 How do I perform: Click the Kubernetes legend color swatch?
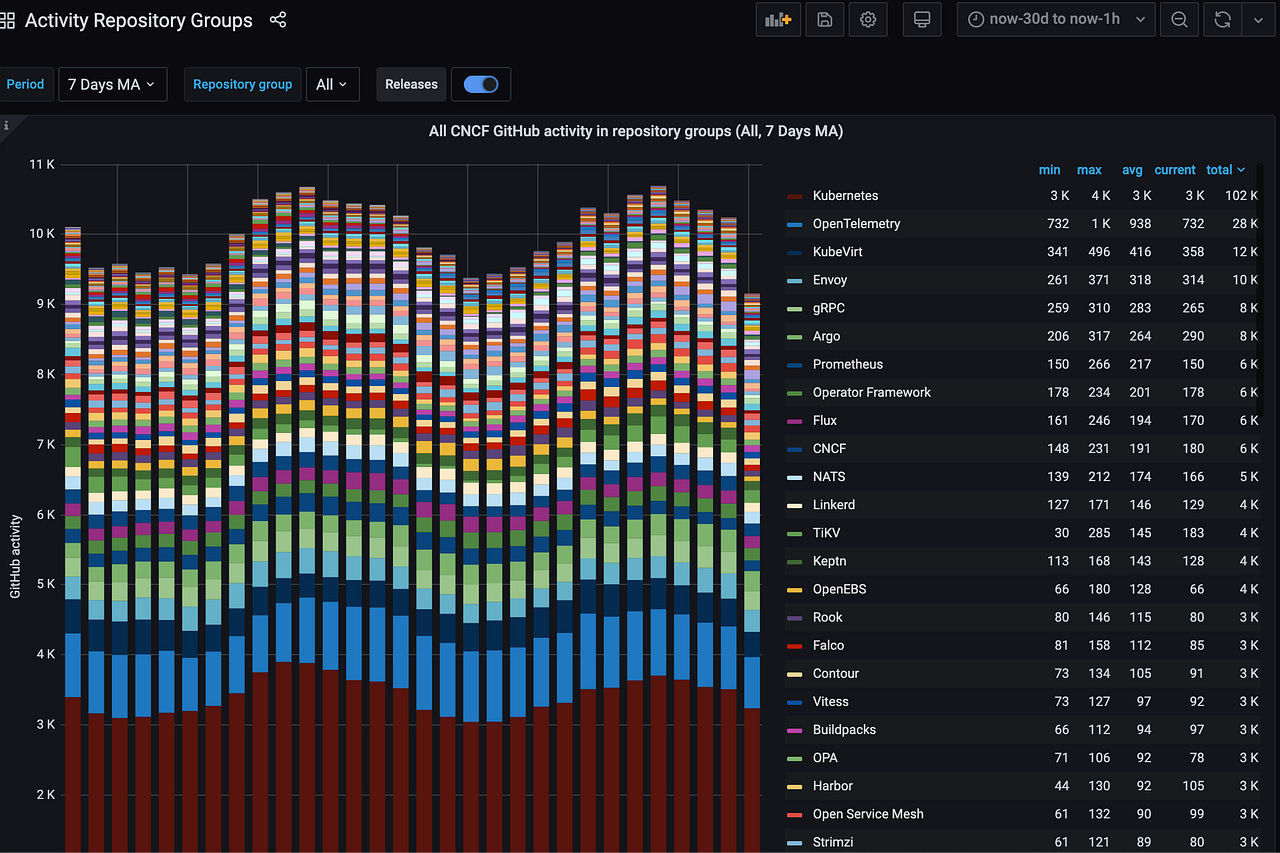tap(795, 196)
